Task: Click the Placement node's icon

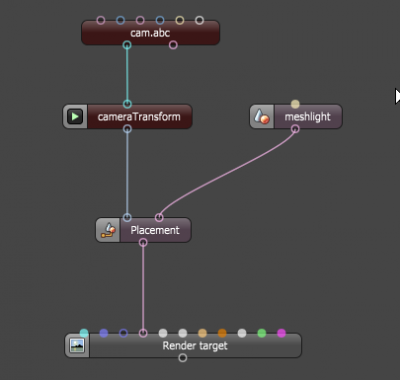Action: click(x=108, y=230)
